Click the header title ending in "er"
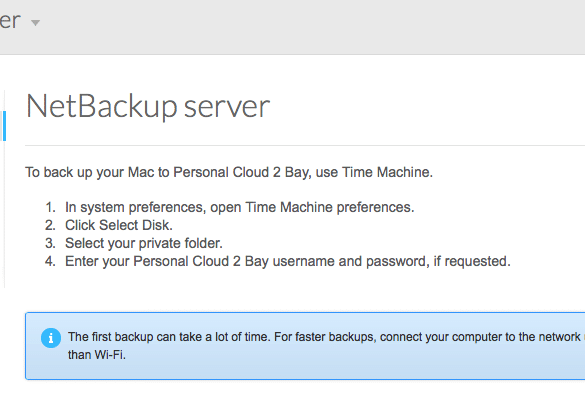Image resolution: width=585 pixels, height=393 pixels. pos(10,21)
